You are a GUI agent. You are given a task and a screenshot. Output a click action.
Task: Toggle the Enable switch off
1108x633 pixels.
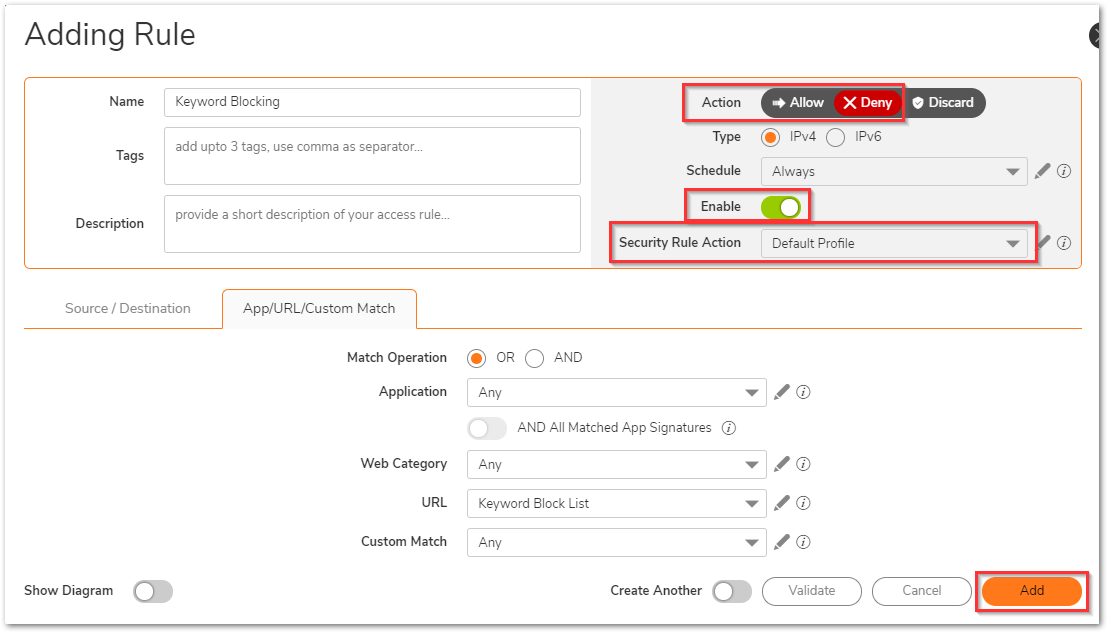click(x=780, y=207)
